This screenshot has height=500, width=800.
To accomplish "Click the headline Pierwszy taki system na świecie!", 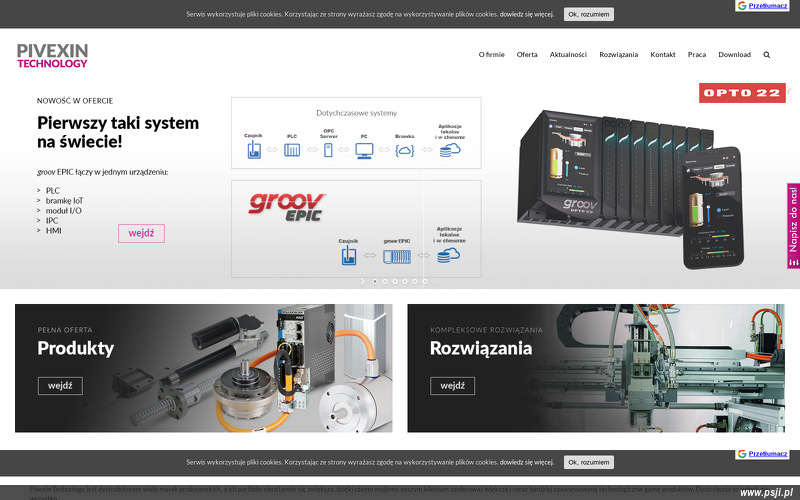I will click(x=118, y=132).
